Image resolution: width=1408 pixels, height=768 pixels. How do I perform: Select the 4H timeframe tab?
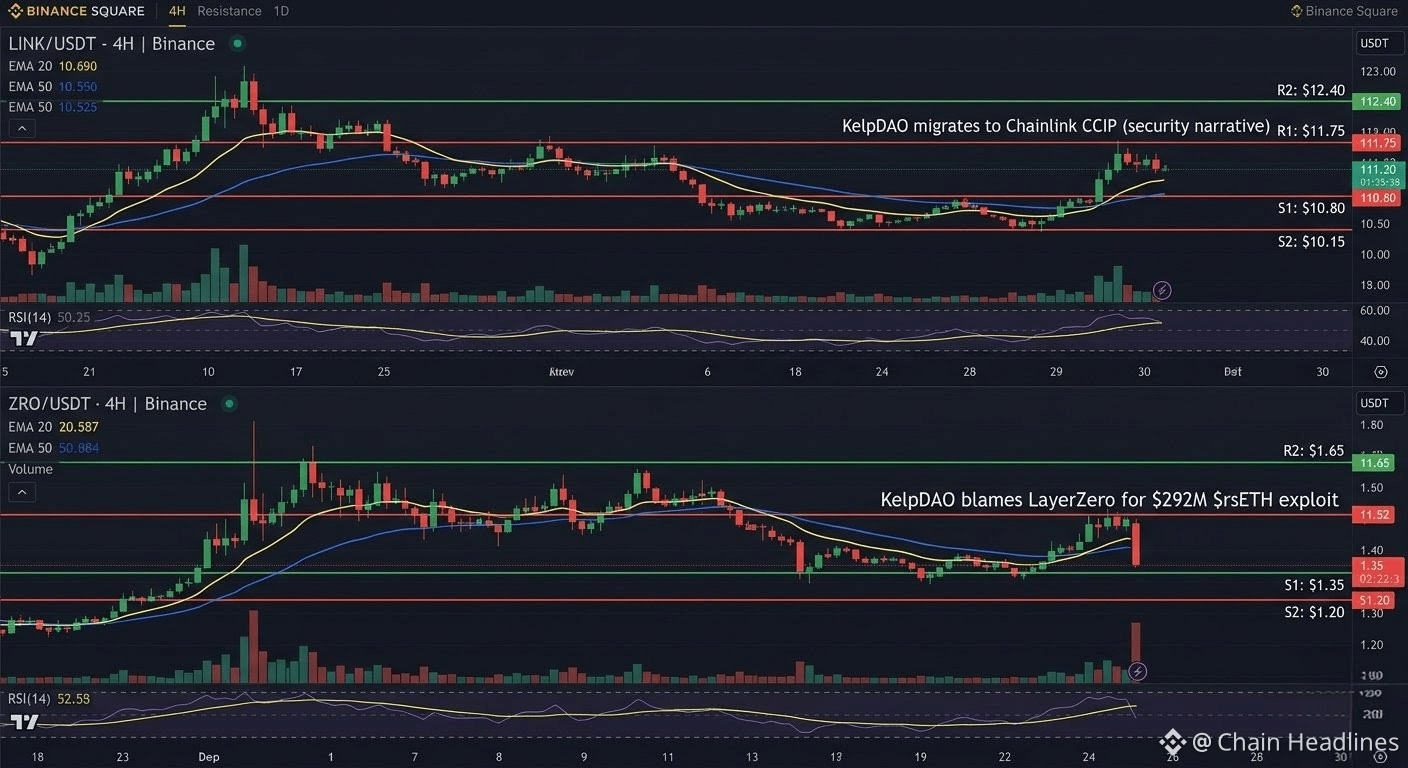pyautogui.click(x=177, y=11)
